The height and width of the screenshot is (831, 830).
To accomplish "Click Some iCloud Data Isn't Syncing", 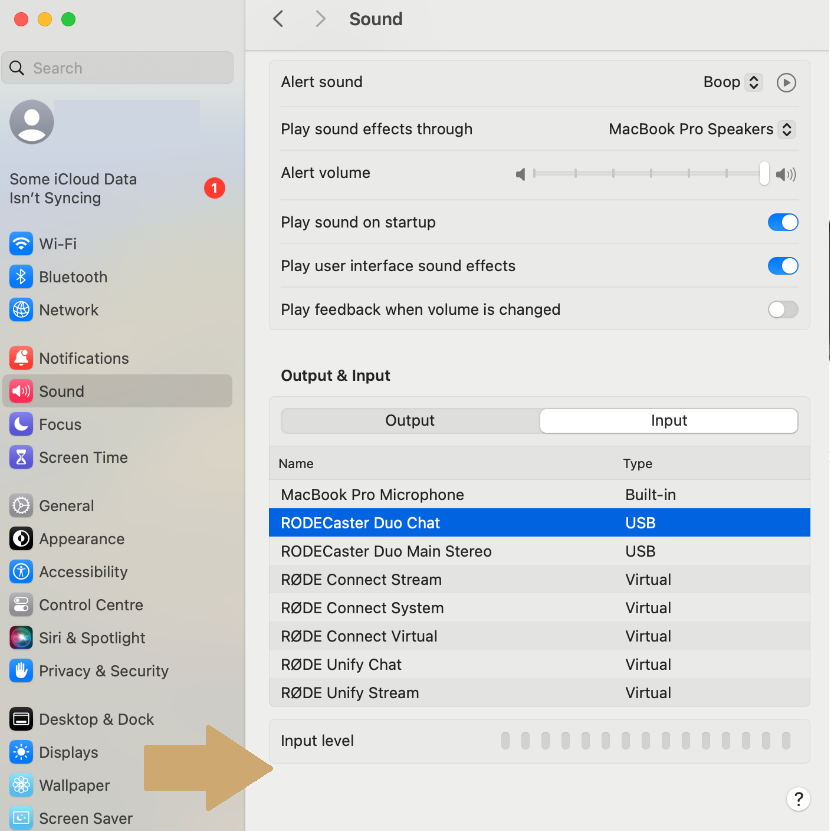I will tap(73, 188).
